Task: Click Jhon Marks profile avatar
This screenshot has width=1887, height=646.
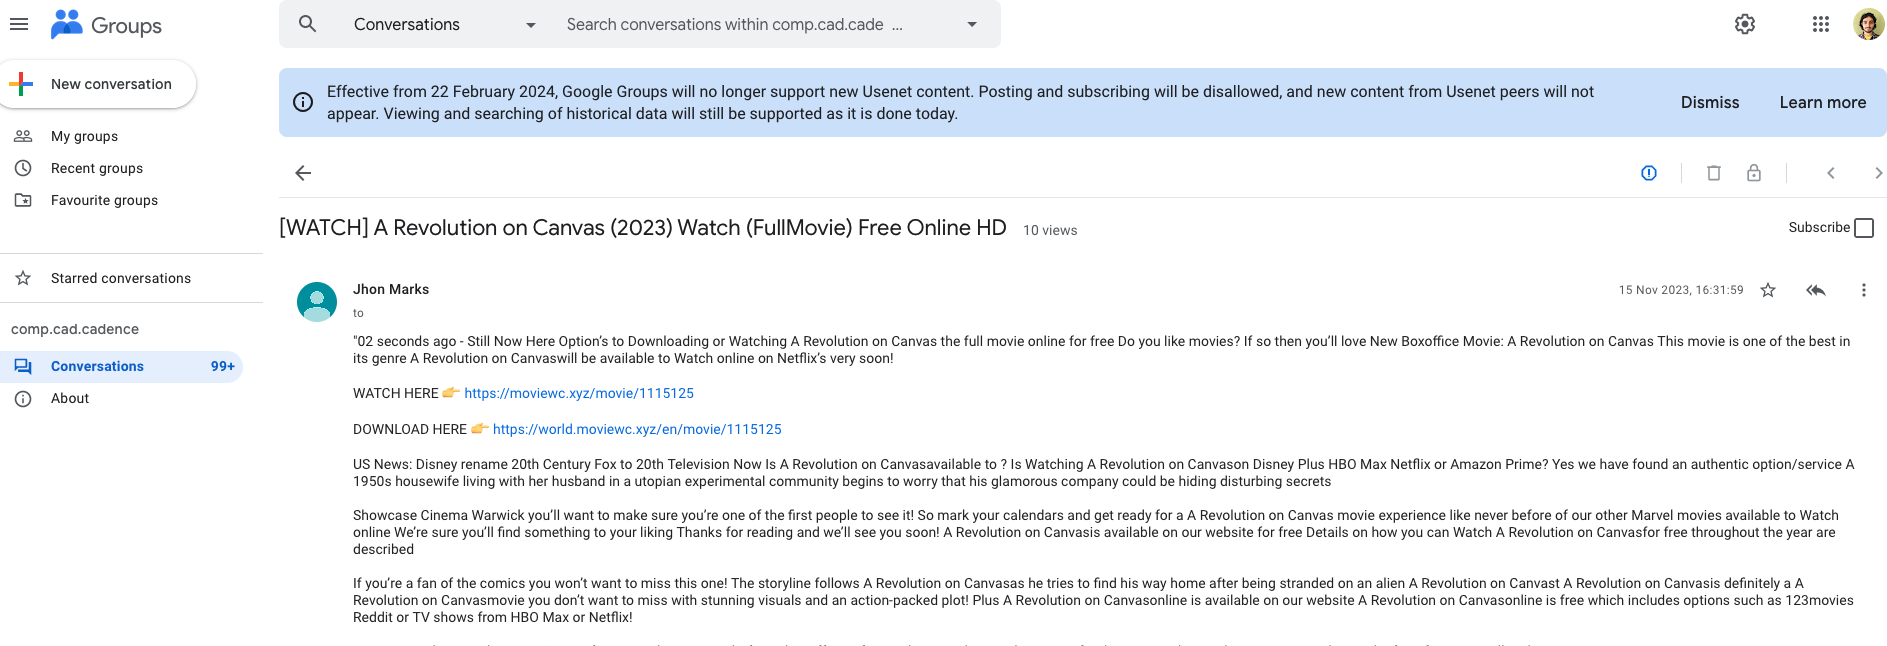Action: pyautogui.click(x=317, y=301)
